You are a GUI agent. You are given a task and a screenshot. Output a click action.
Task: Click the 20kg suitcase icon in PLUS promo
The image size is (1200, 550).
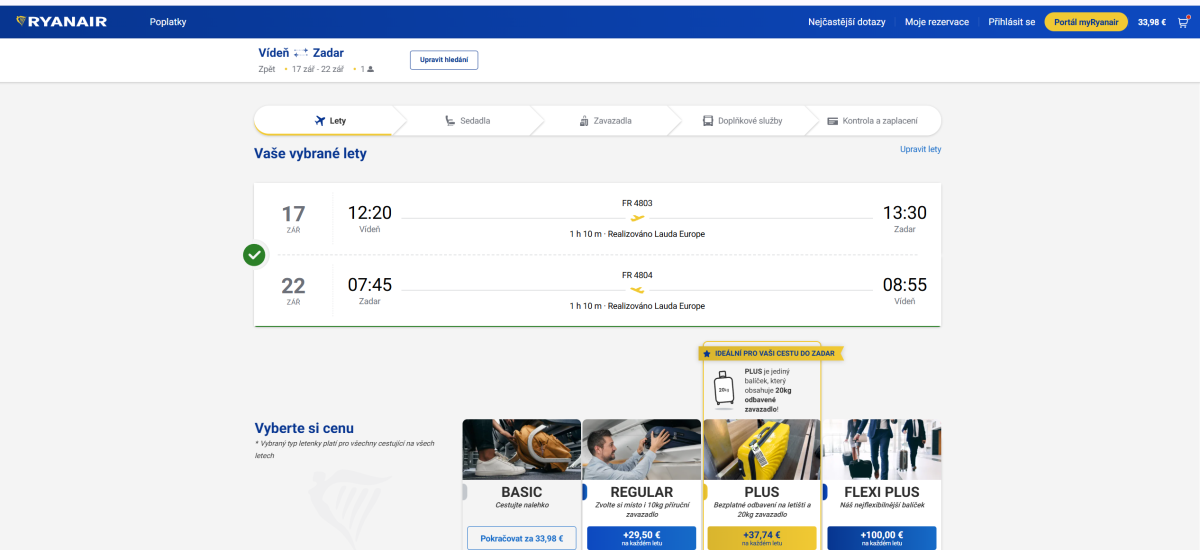click(x=722, y=388)
